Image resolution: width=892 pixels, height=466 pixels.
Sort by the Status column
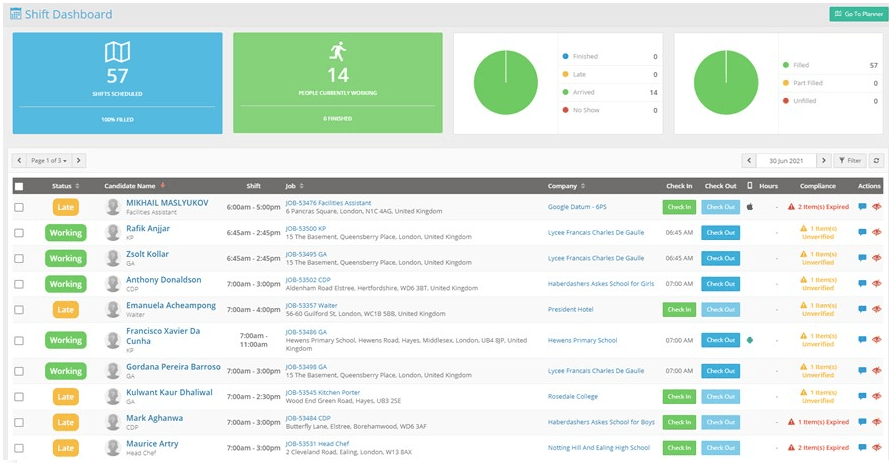[65, 186]
